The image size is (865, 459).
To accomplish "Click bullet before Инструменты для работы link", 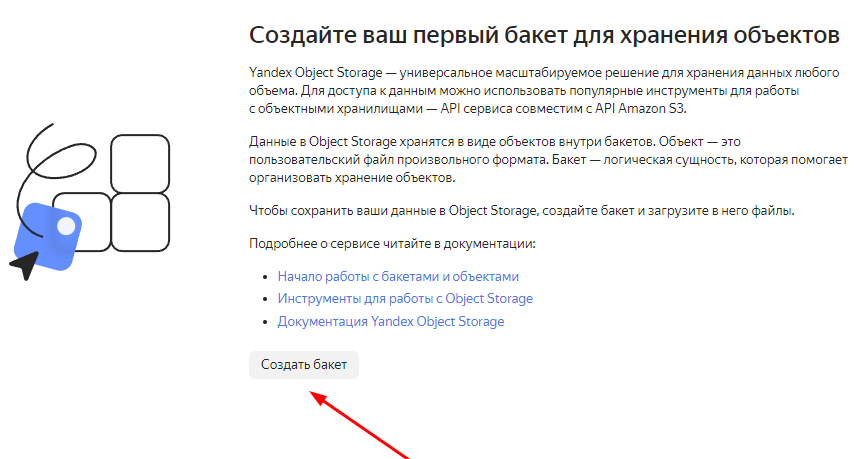I will [265, 300].
